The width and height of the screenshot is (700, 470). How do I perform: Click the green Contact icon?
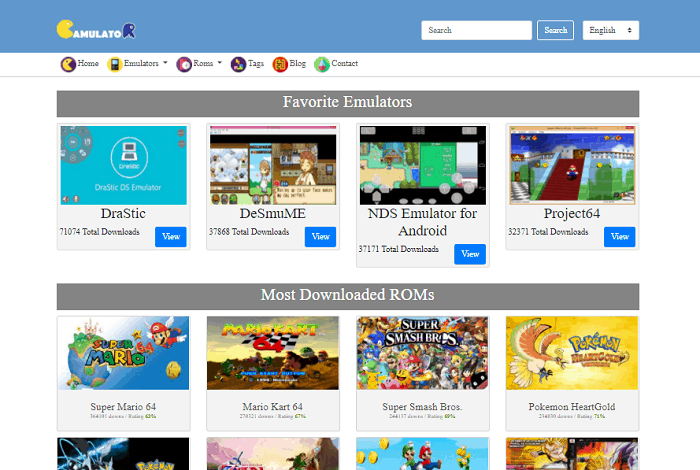click(x=321, y=64)
